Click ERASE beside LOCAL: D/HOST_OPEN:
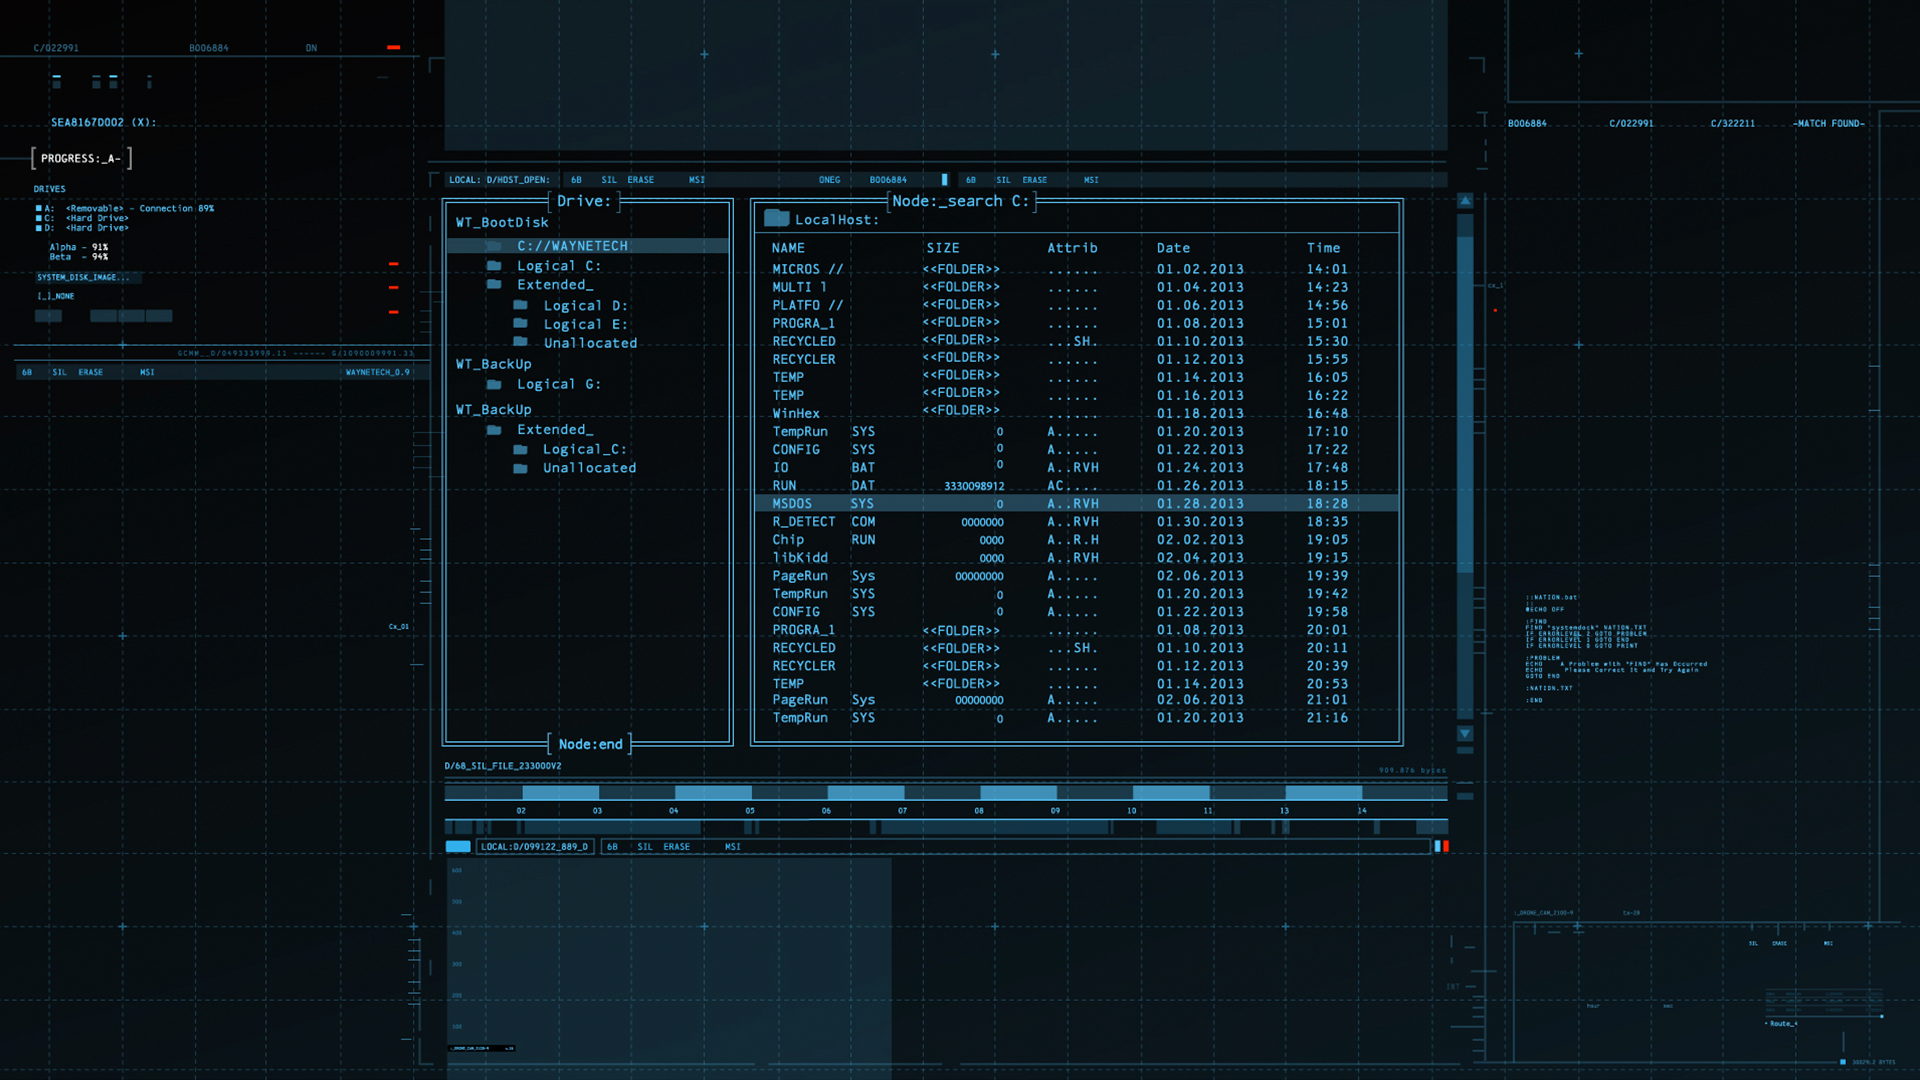The image size is (1920, 1080). coord(641,180)
